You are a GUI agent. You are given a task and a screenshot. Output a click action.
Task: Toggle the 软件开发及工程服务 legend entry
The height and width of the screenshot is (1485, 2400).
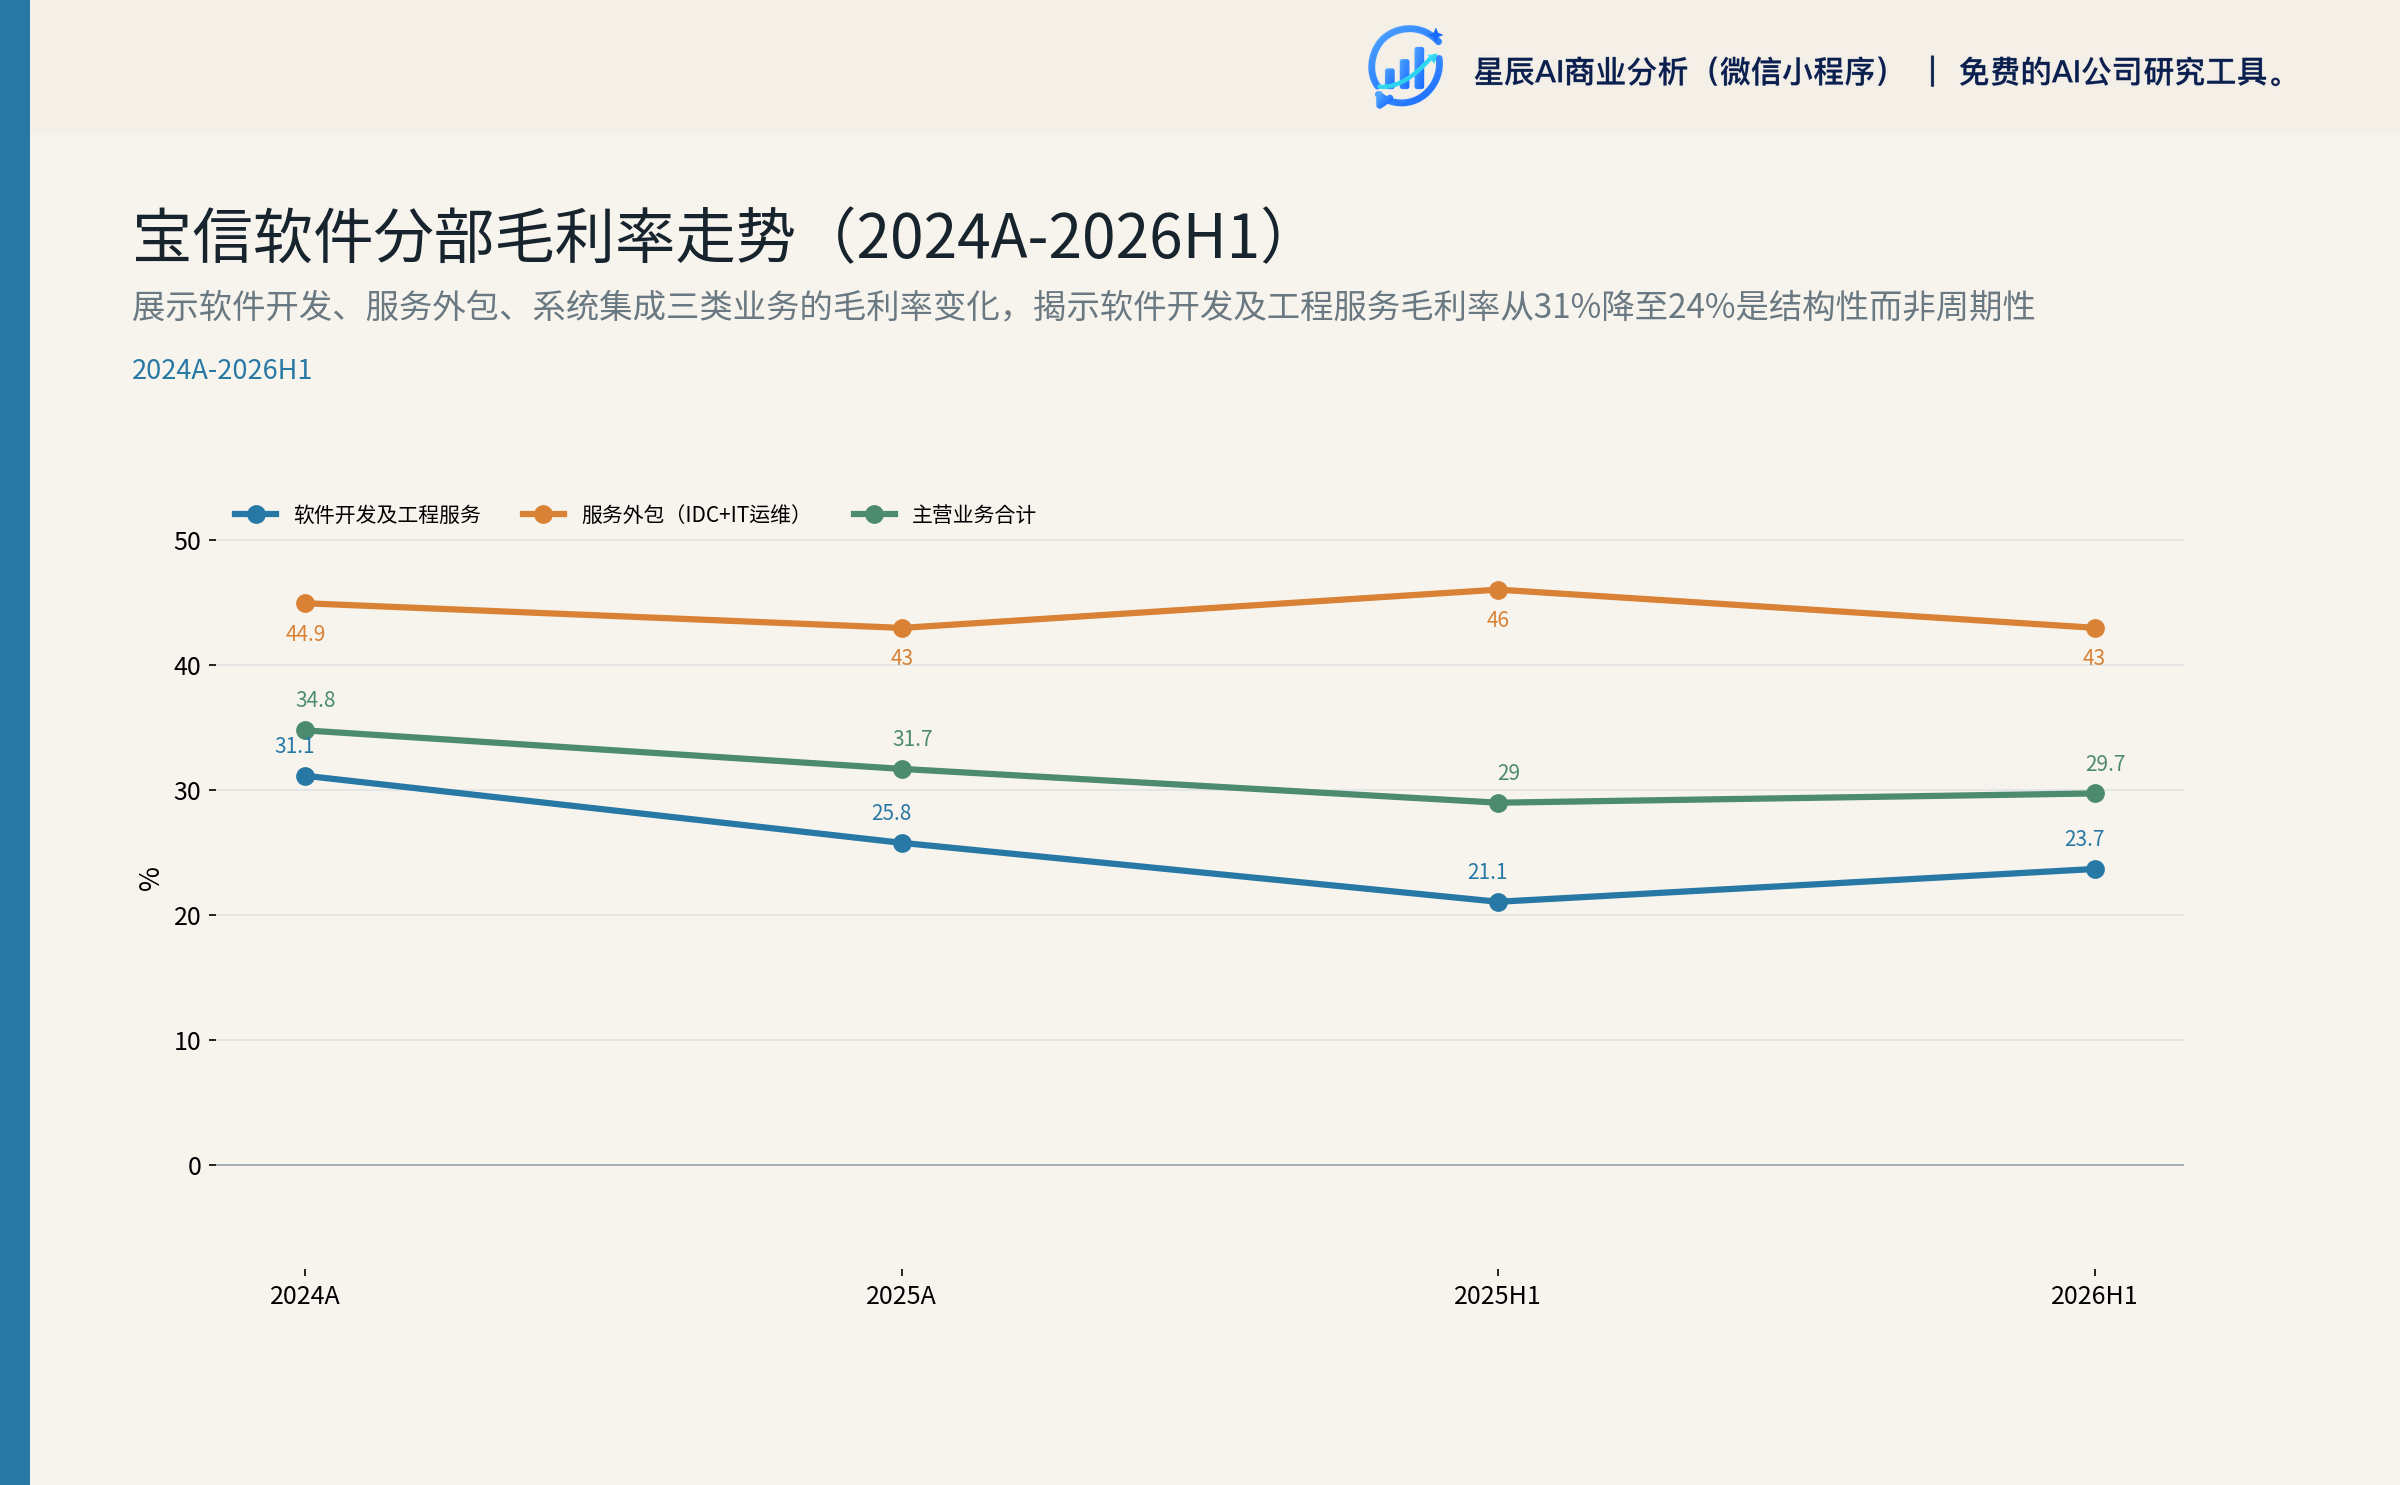[356, 514]
